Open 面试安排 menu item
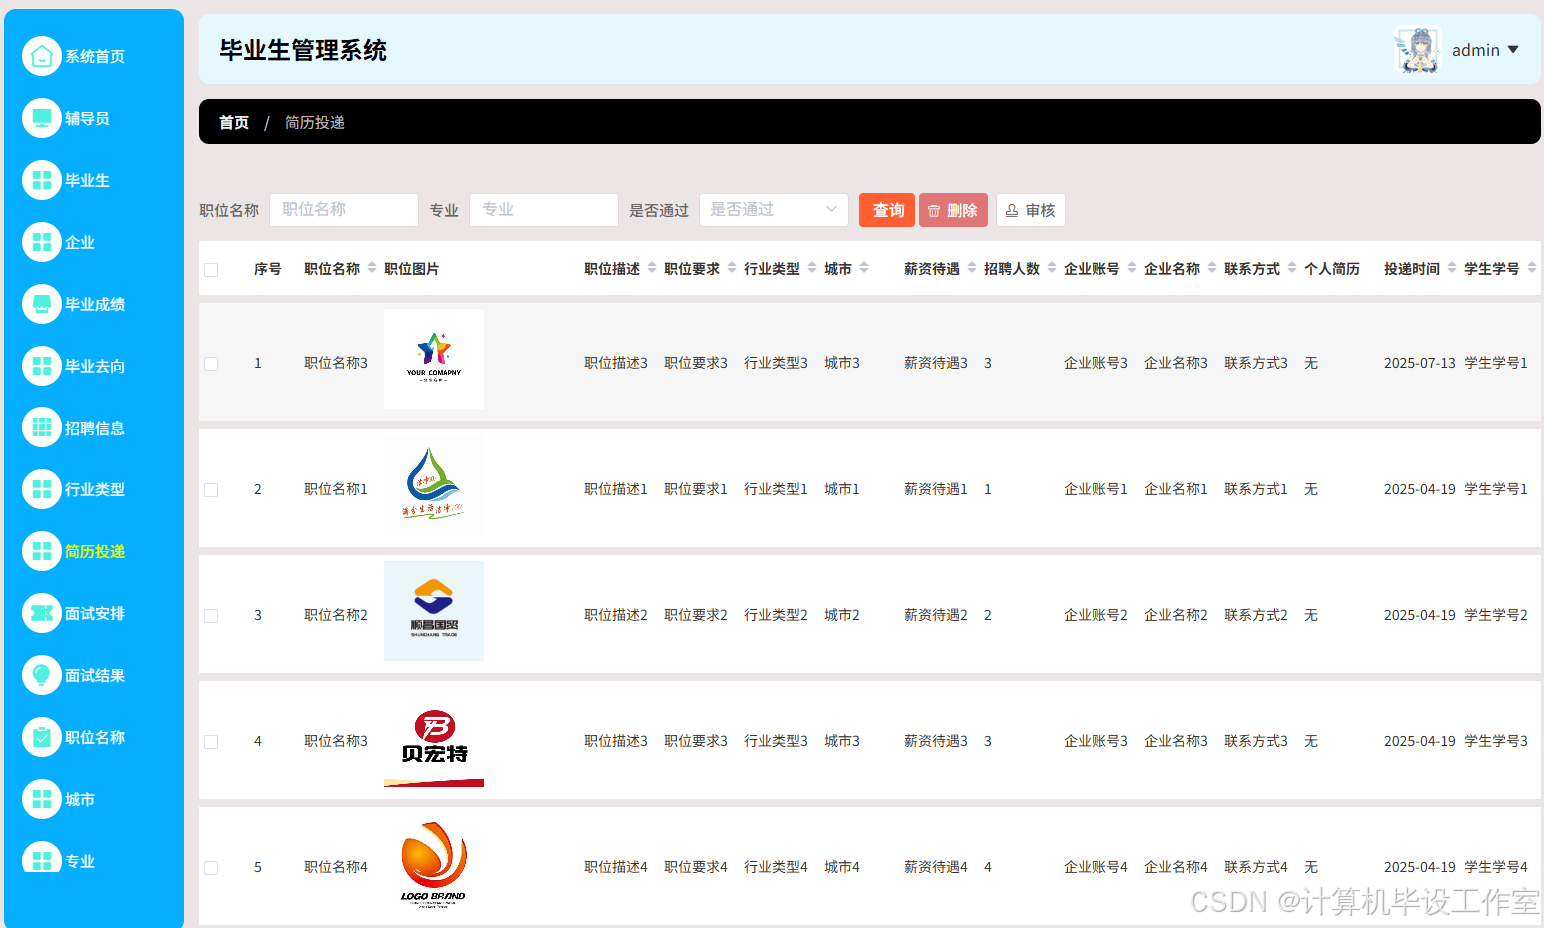1544x928 pixels. [x=95, y=614]
